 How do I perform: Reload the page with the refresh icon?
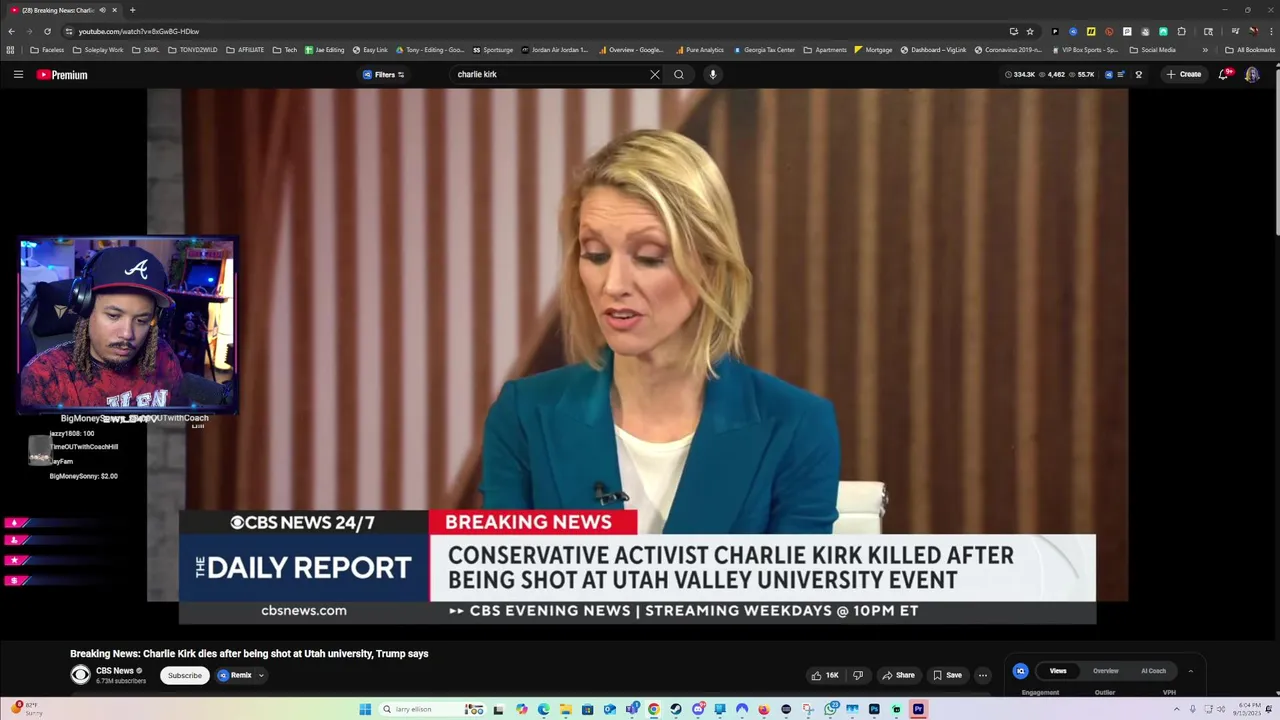[x=47, y=31]
